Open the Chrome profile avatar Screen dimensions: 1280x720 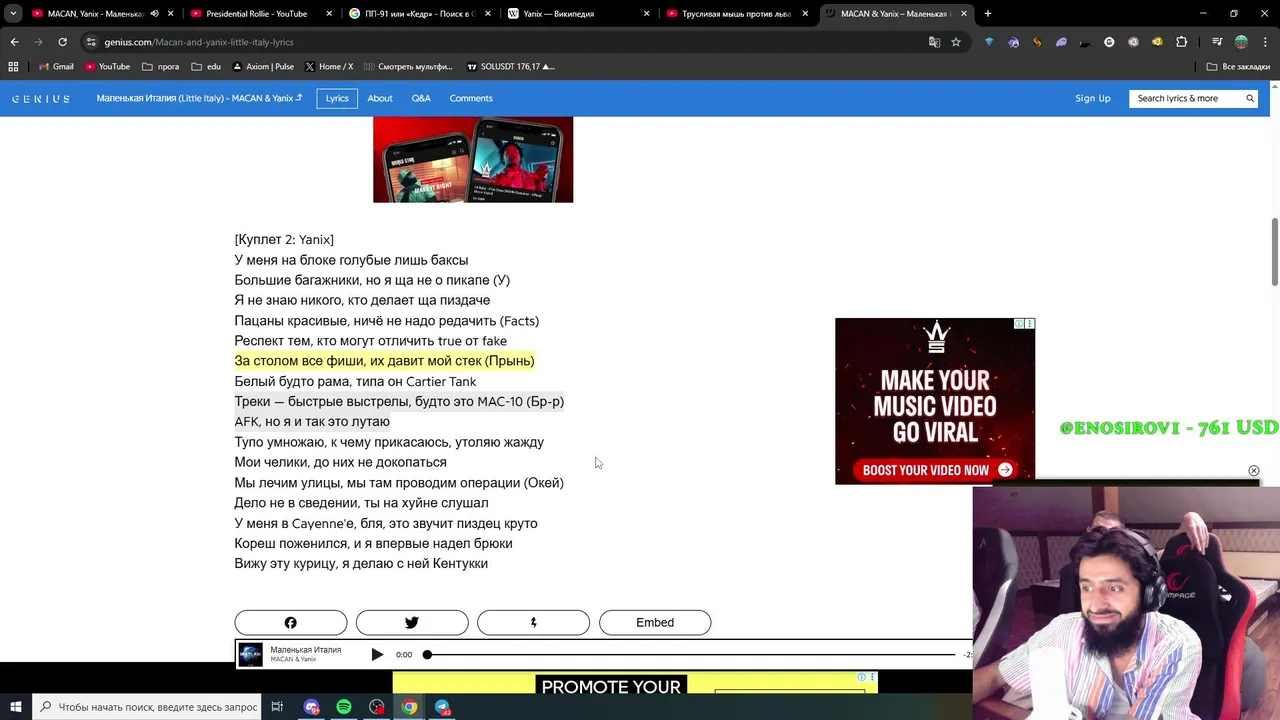1241,42
